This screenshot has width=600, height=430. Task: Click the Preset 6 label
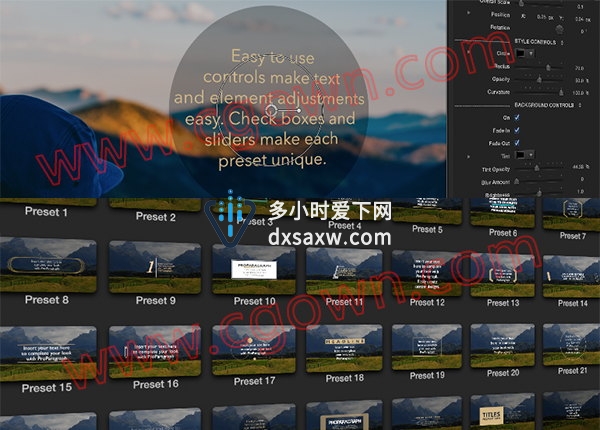click(503, 233)
